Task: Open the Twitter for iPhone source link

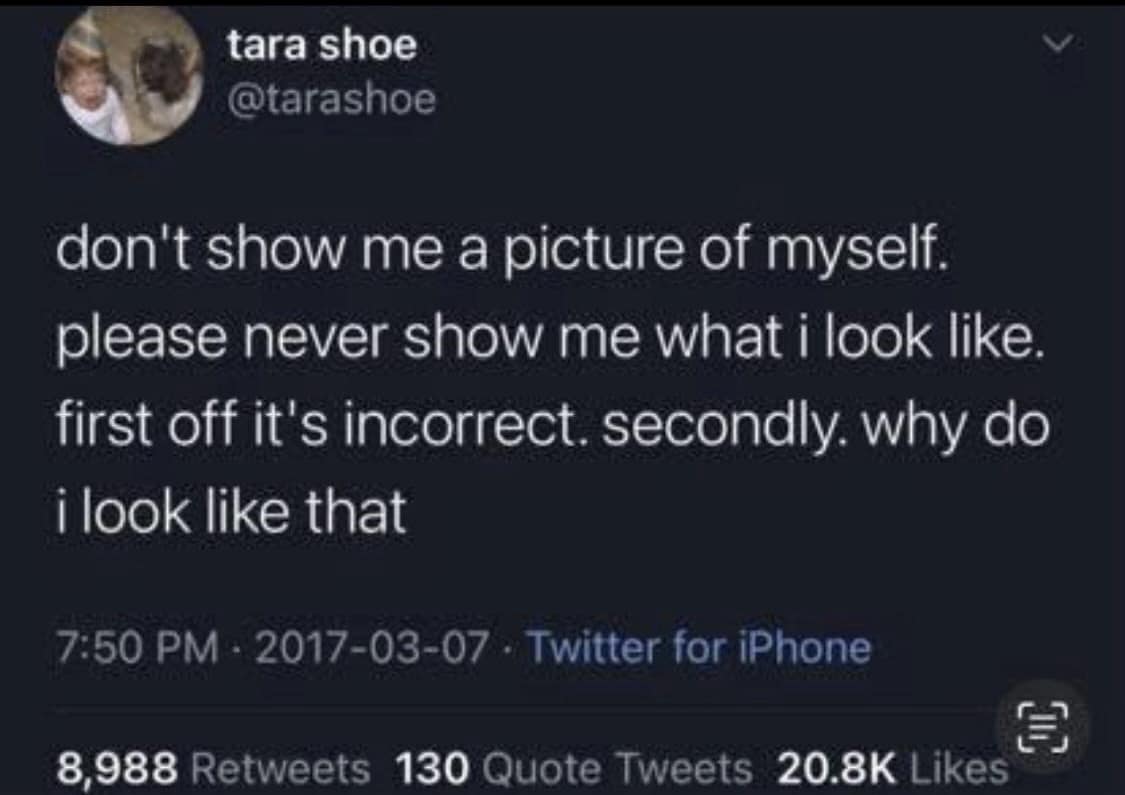Action: point(698,648)
